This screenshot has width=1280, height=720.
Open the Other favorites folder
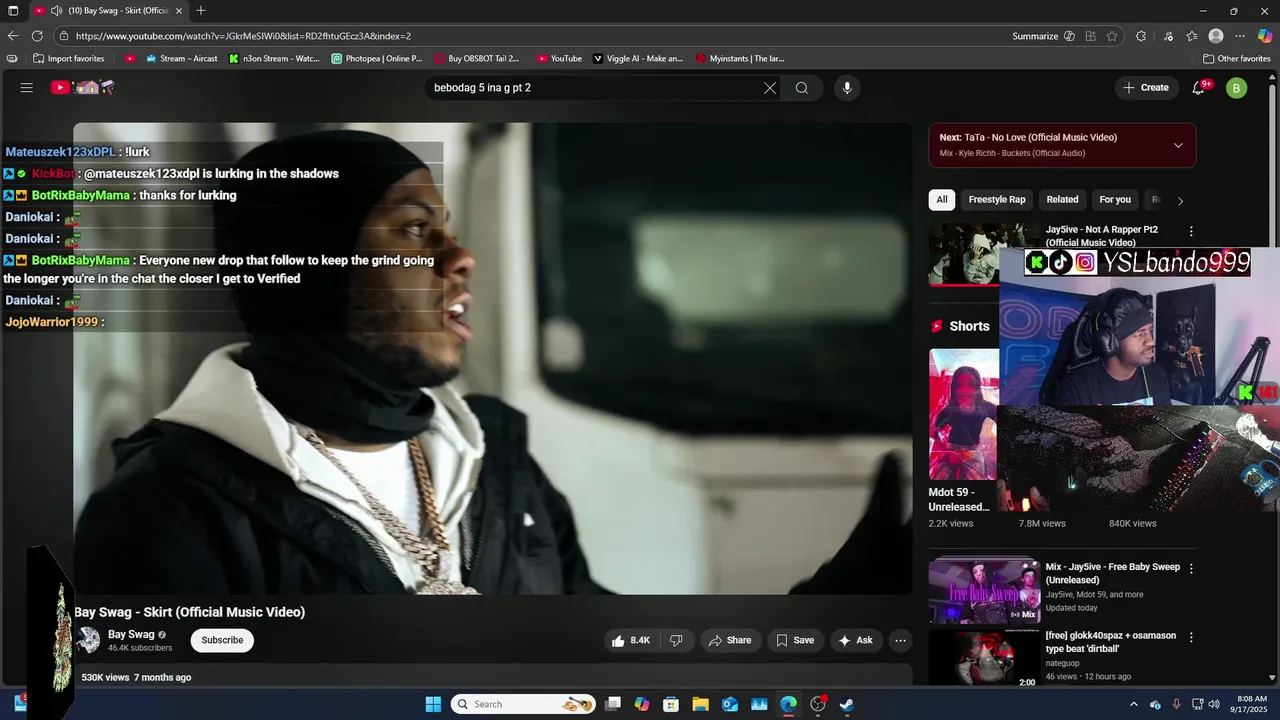(x=1236, y=59)
